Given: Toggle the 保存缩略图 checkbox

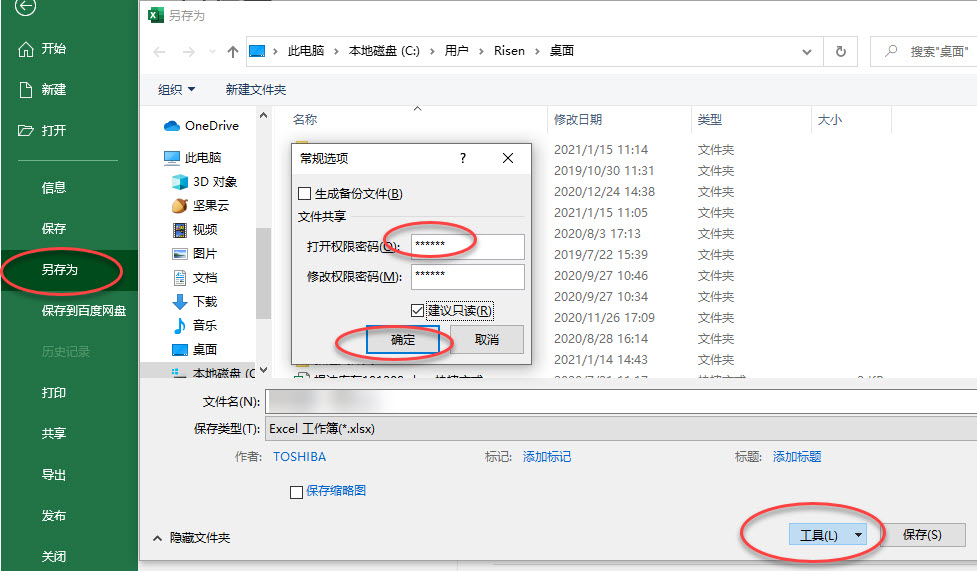Looking at the screenshot, I should (296, 492).
